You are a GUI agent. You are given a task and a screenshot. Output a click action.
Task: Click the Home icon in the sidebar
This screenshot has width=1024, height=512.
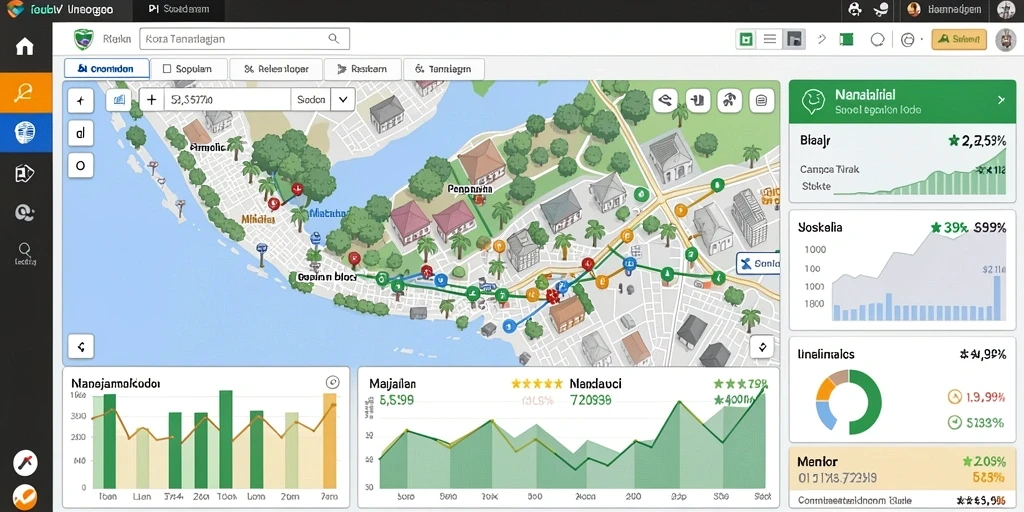[x=25, y=46]
